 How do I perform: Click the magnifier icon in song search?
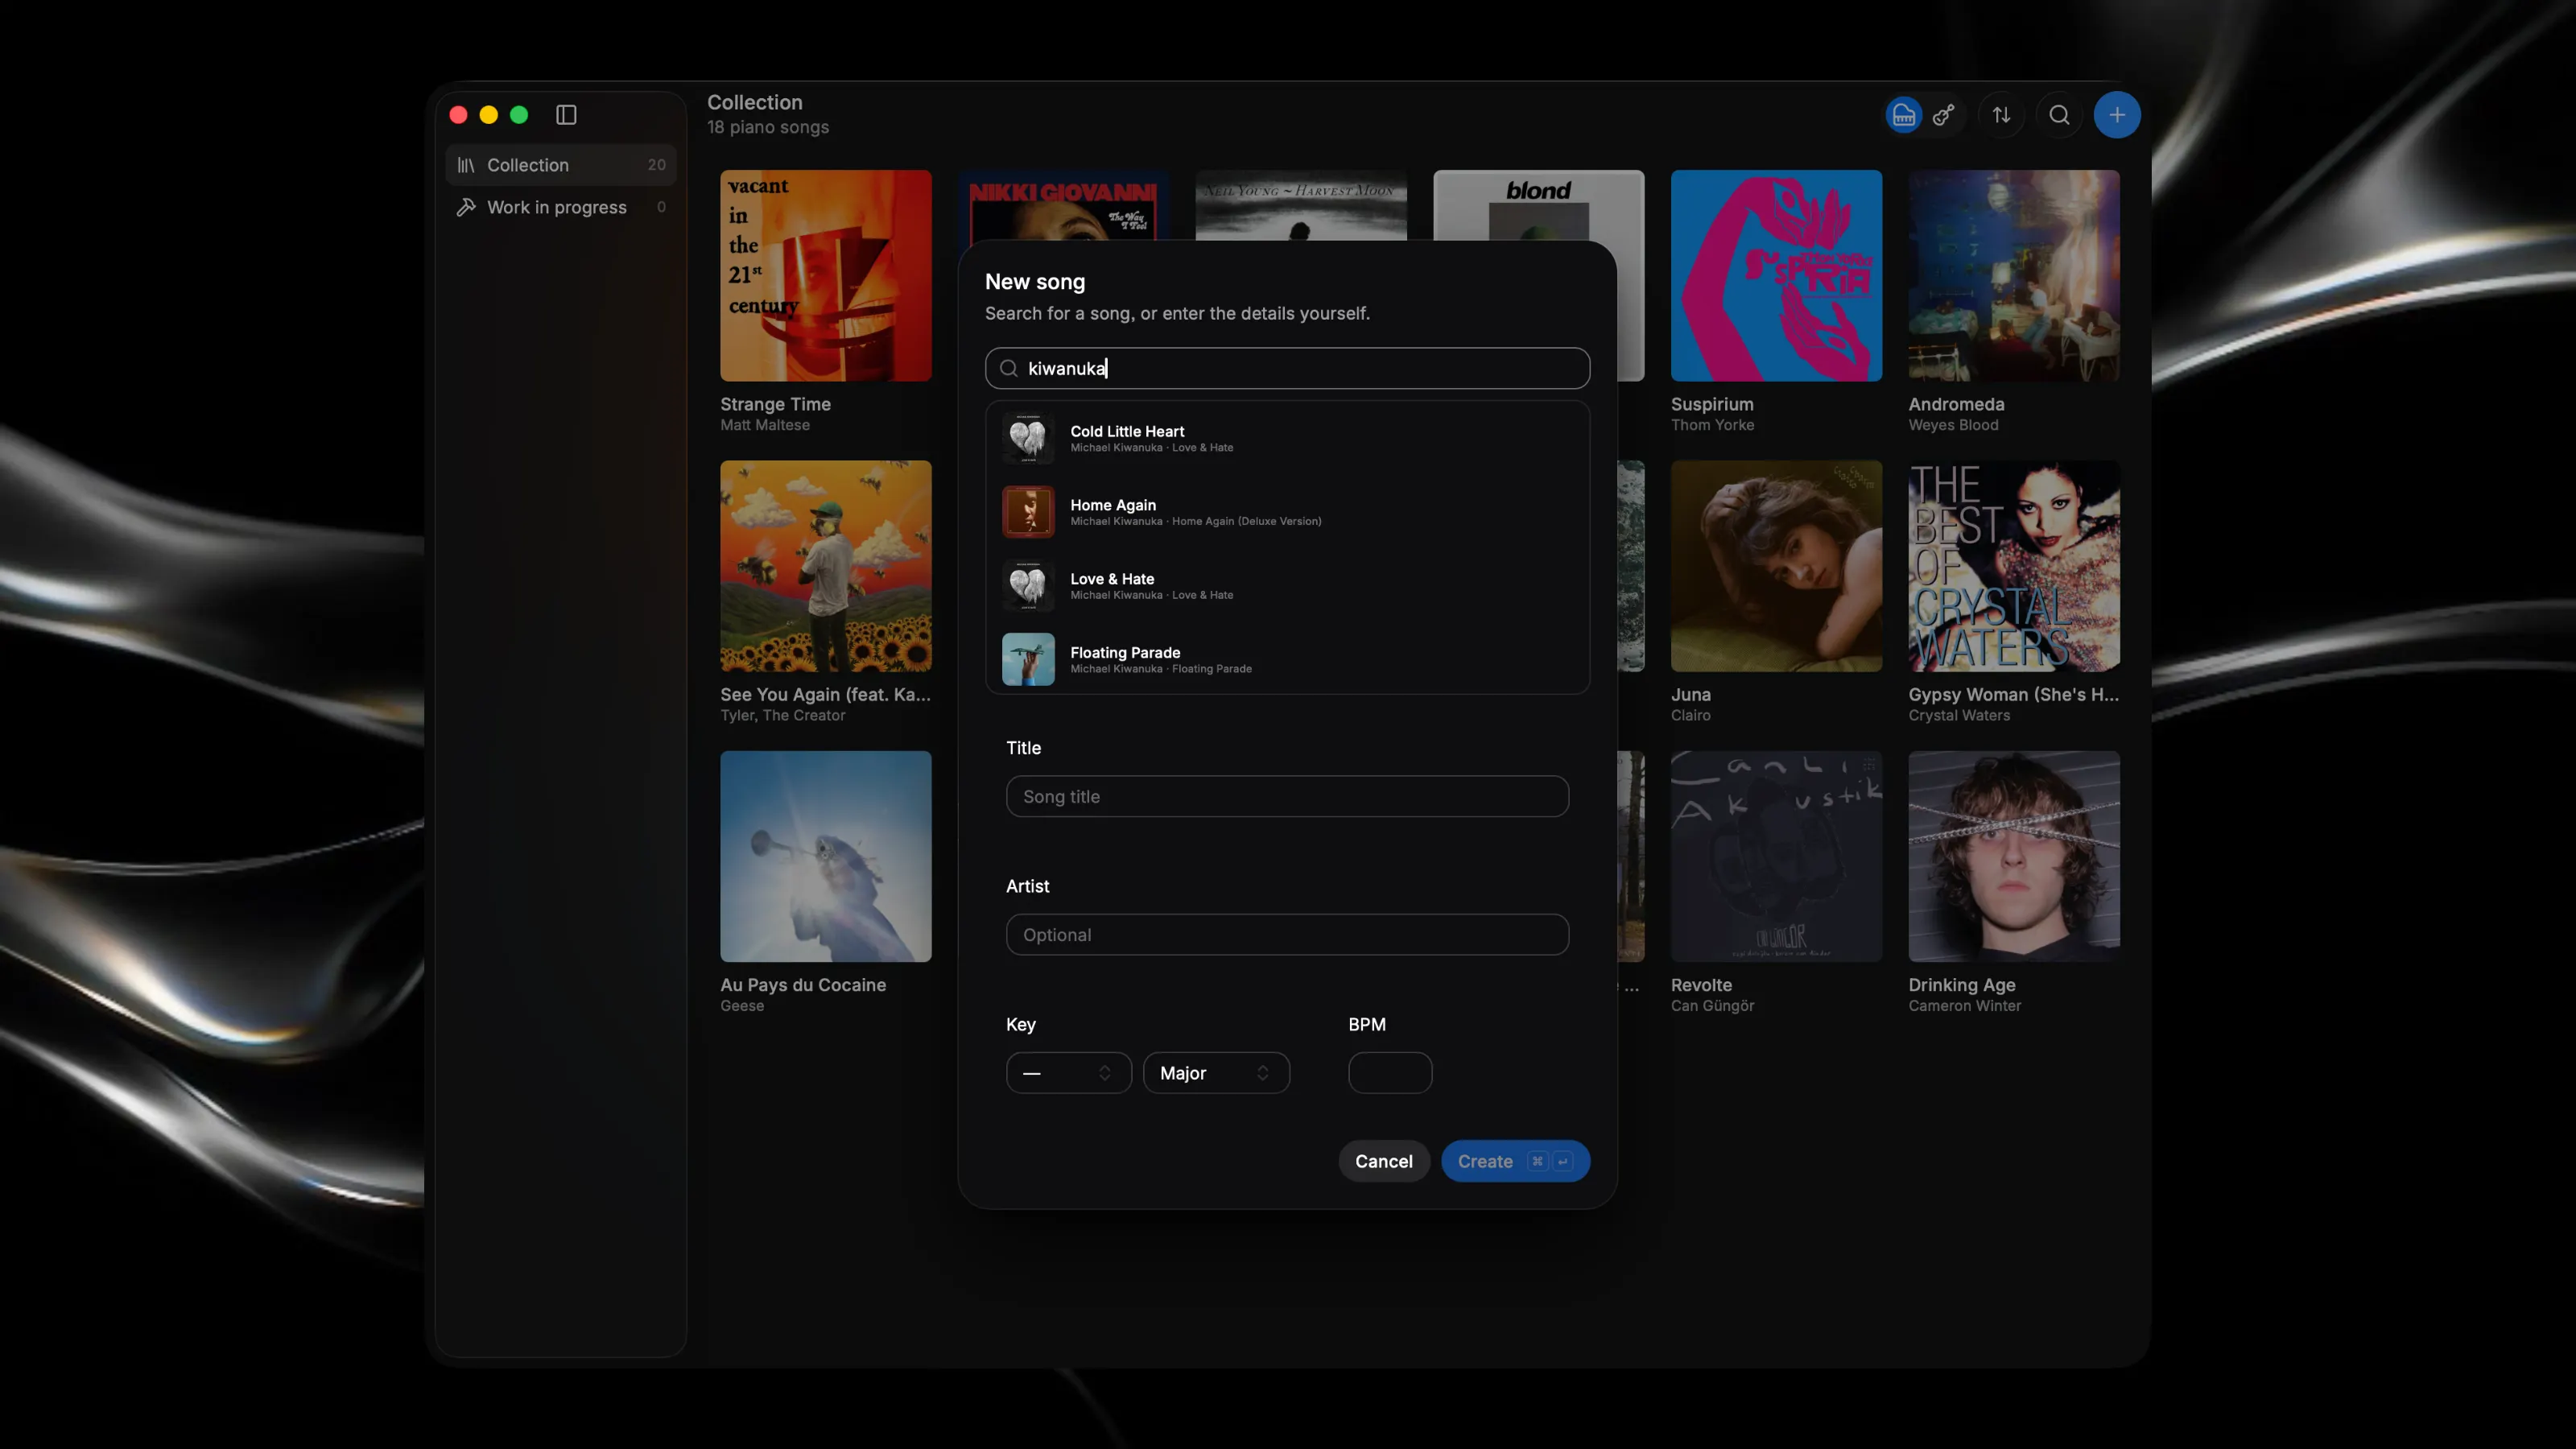(x=1009, y=368)
